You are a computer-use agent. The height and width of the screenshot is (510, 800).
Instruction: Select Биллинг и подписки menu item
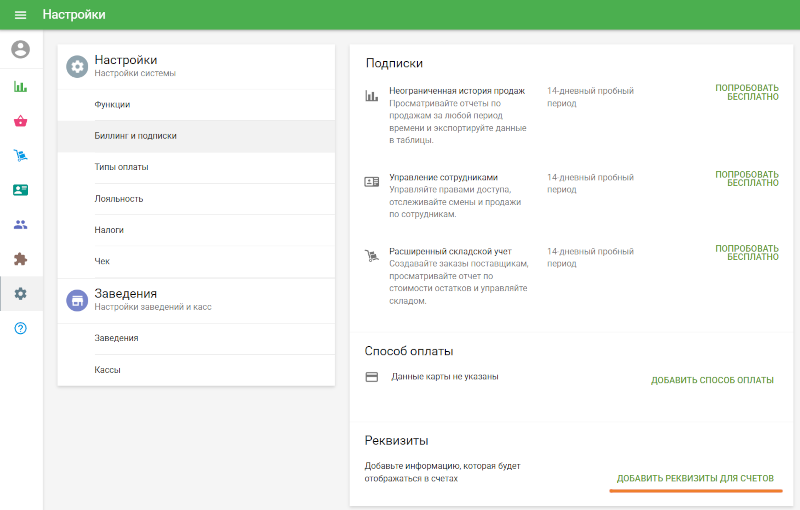pos(135,136)
